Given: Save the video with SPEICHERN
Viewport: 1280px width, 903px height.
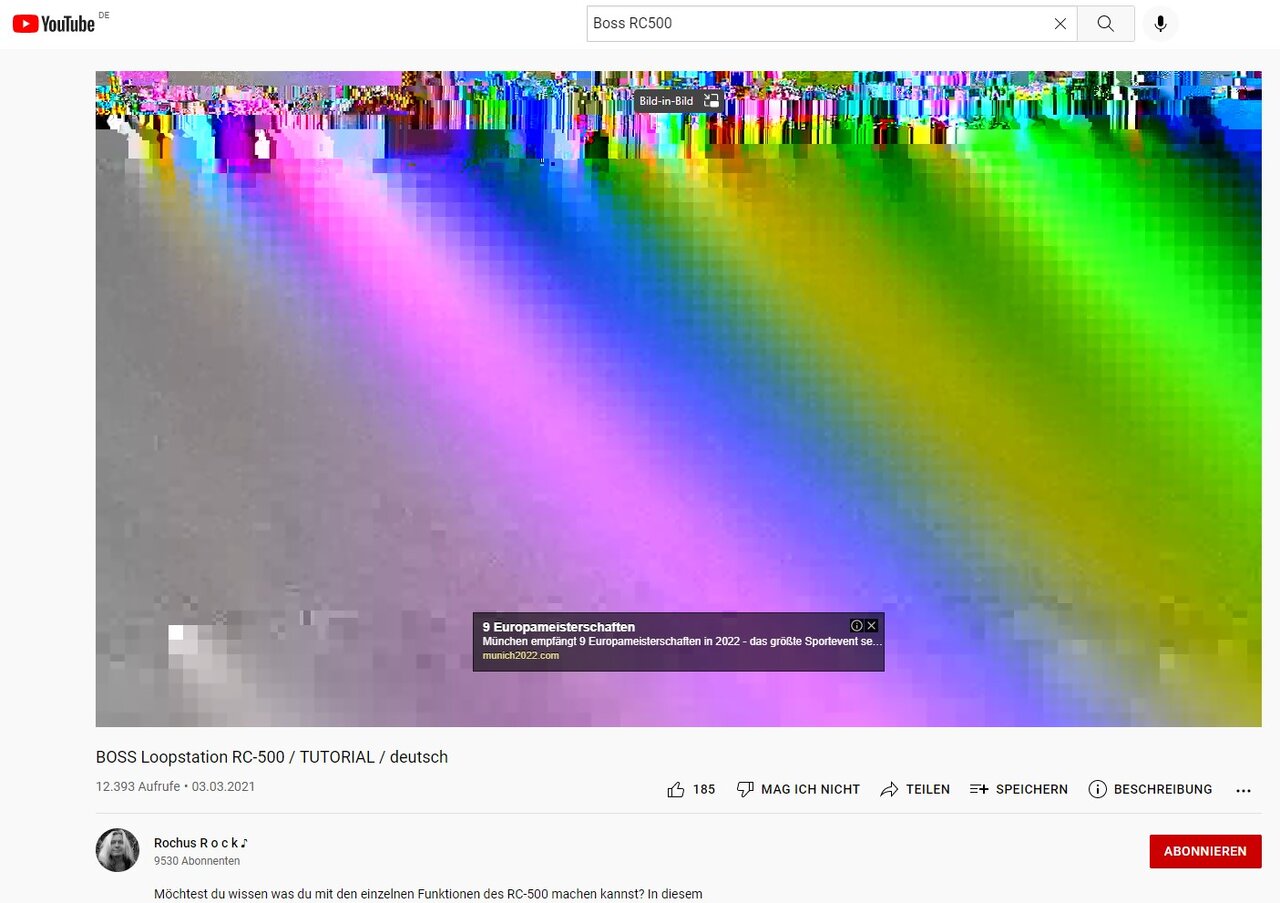Looking at the screenshot, I should (x=1019, y=789).
